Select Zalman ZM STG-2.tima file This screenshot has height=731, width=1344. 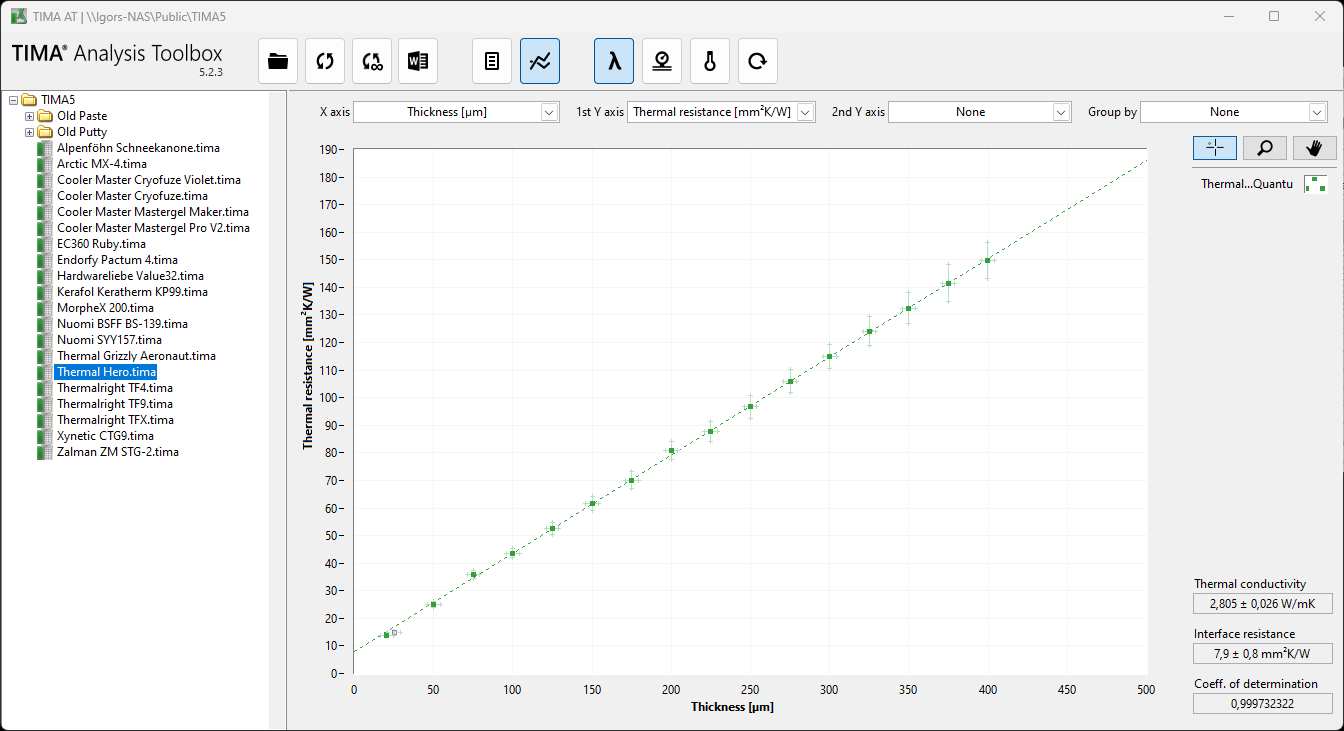click(x=118, y=452)
